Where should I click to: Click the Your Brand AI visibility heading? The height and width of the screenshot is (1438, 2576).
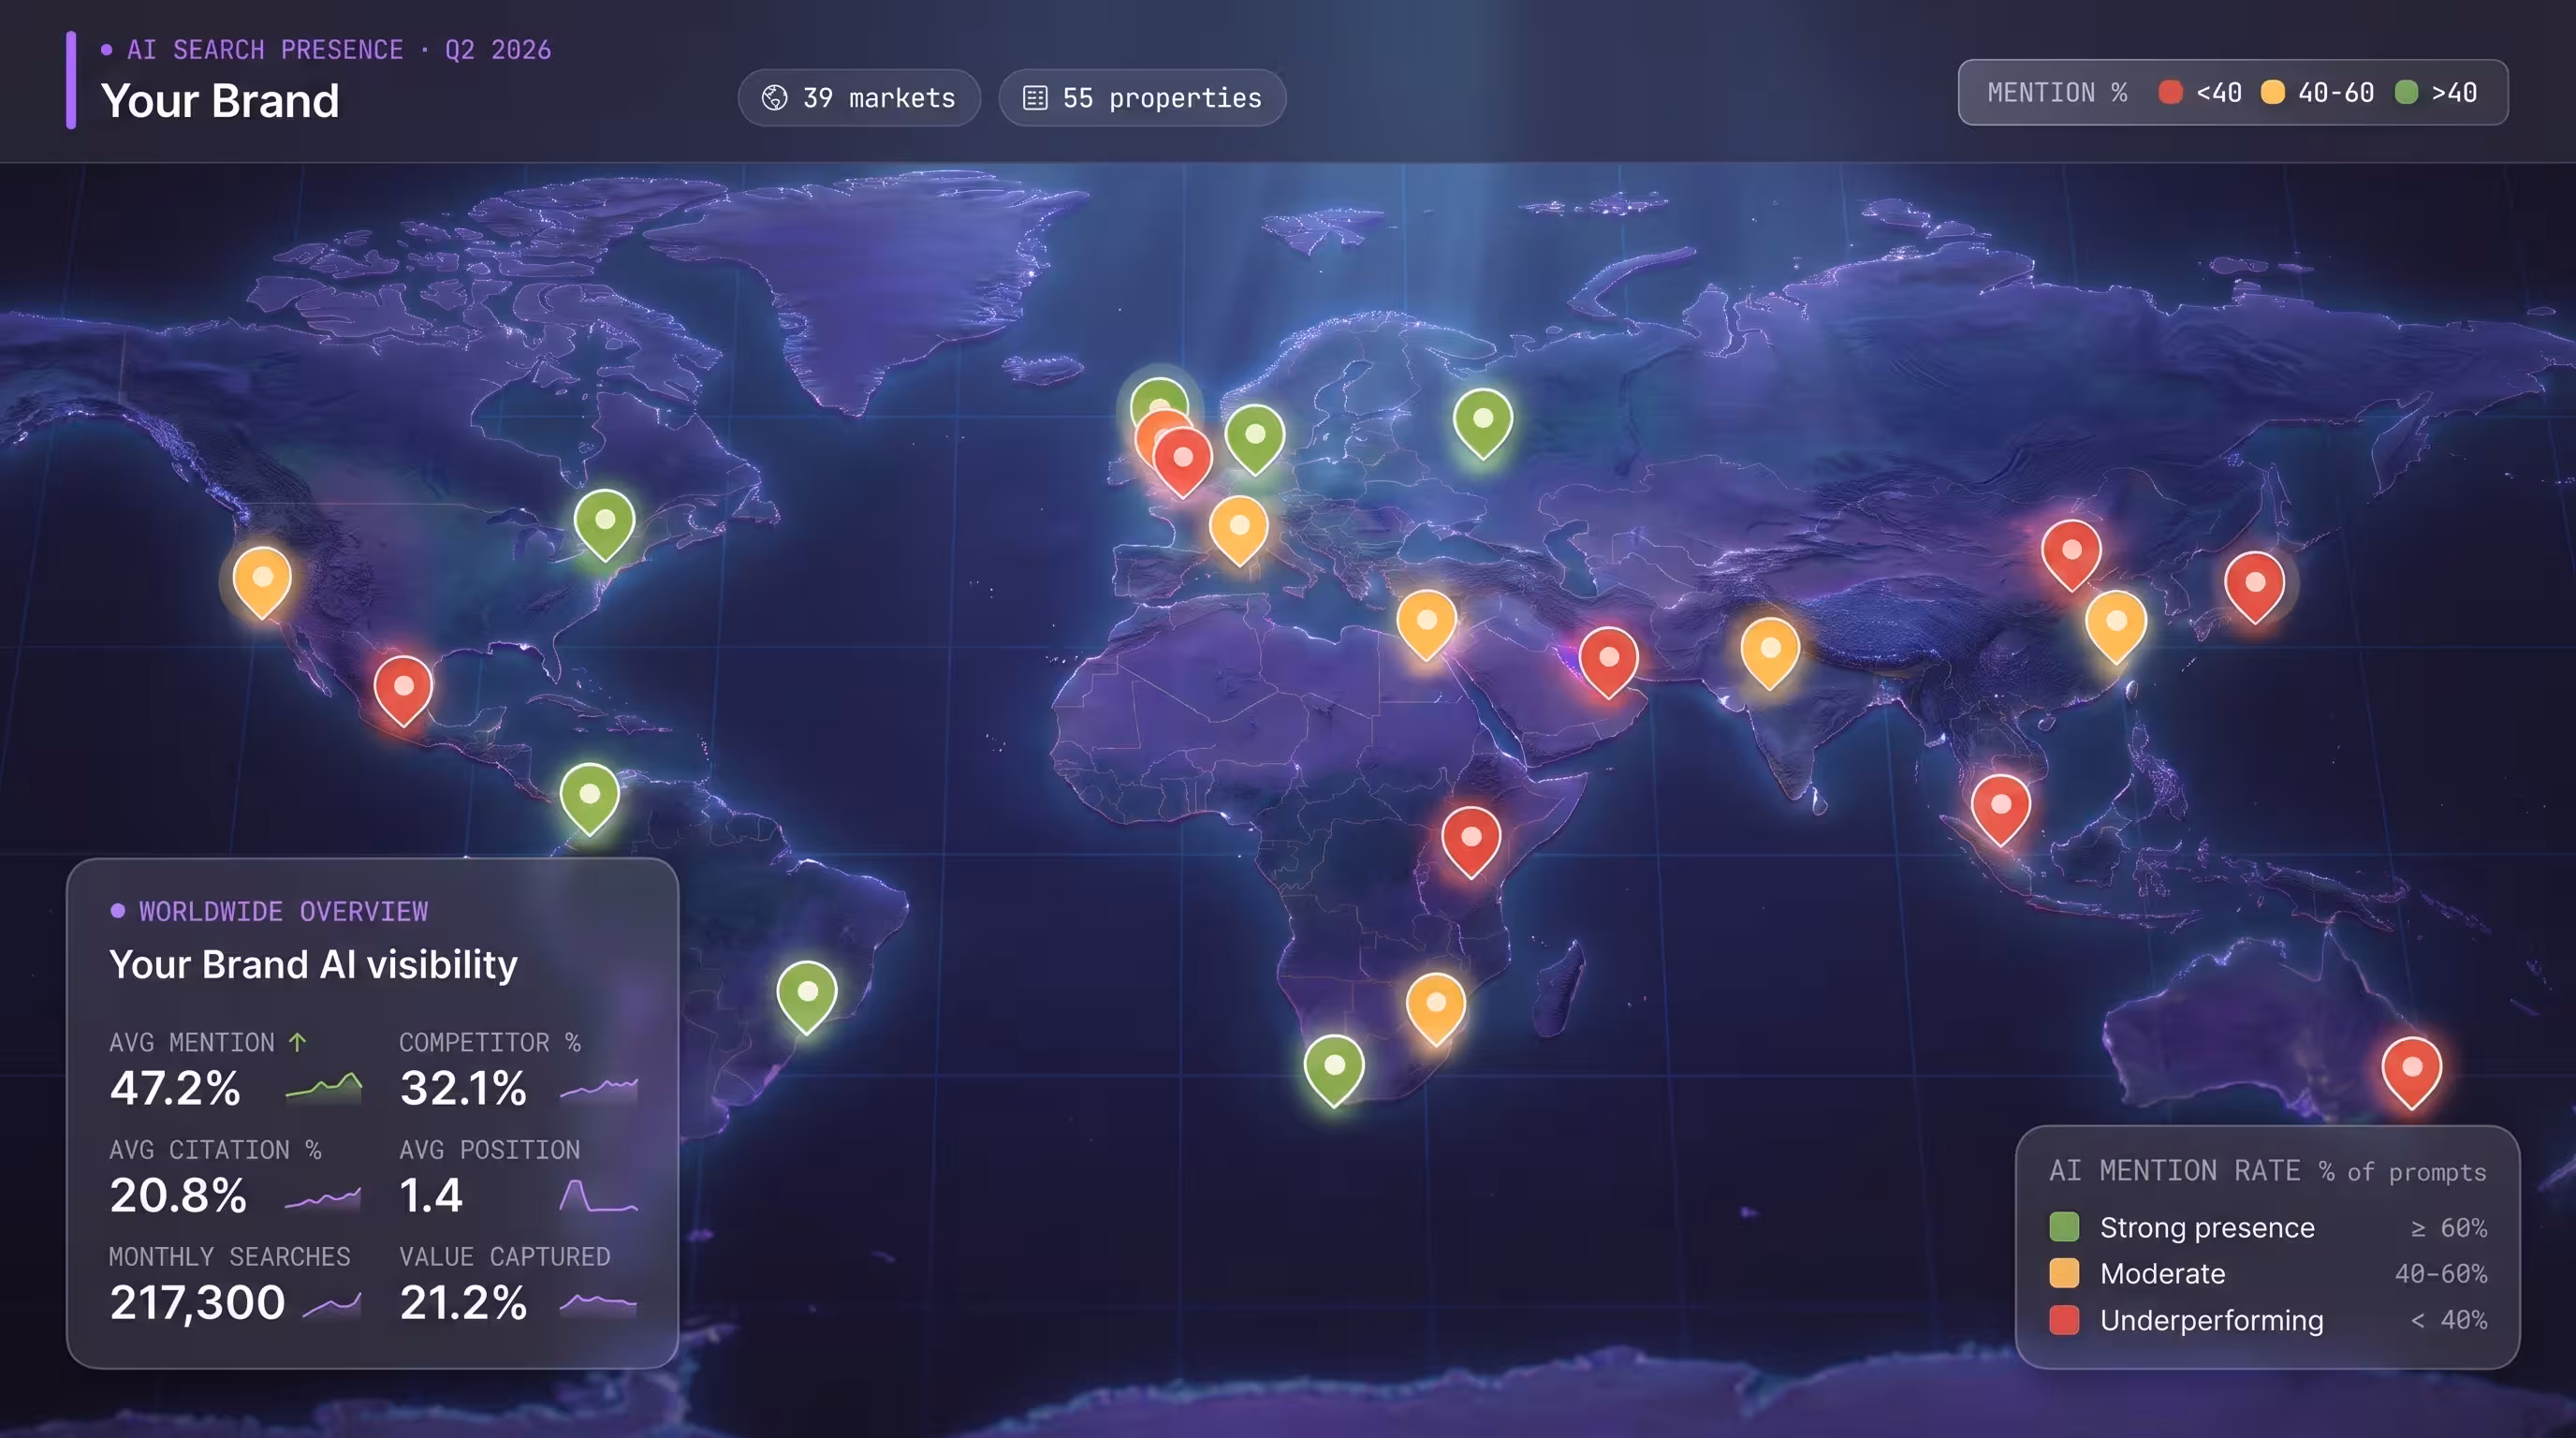click(313, 964)
